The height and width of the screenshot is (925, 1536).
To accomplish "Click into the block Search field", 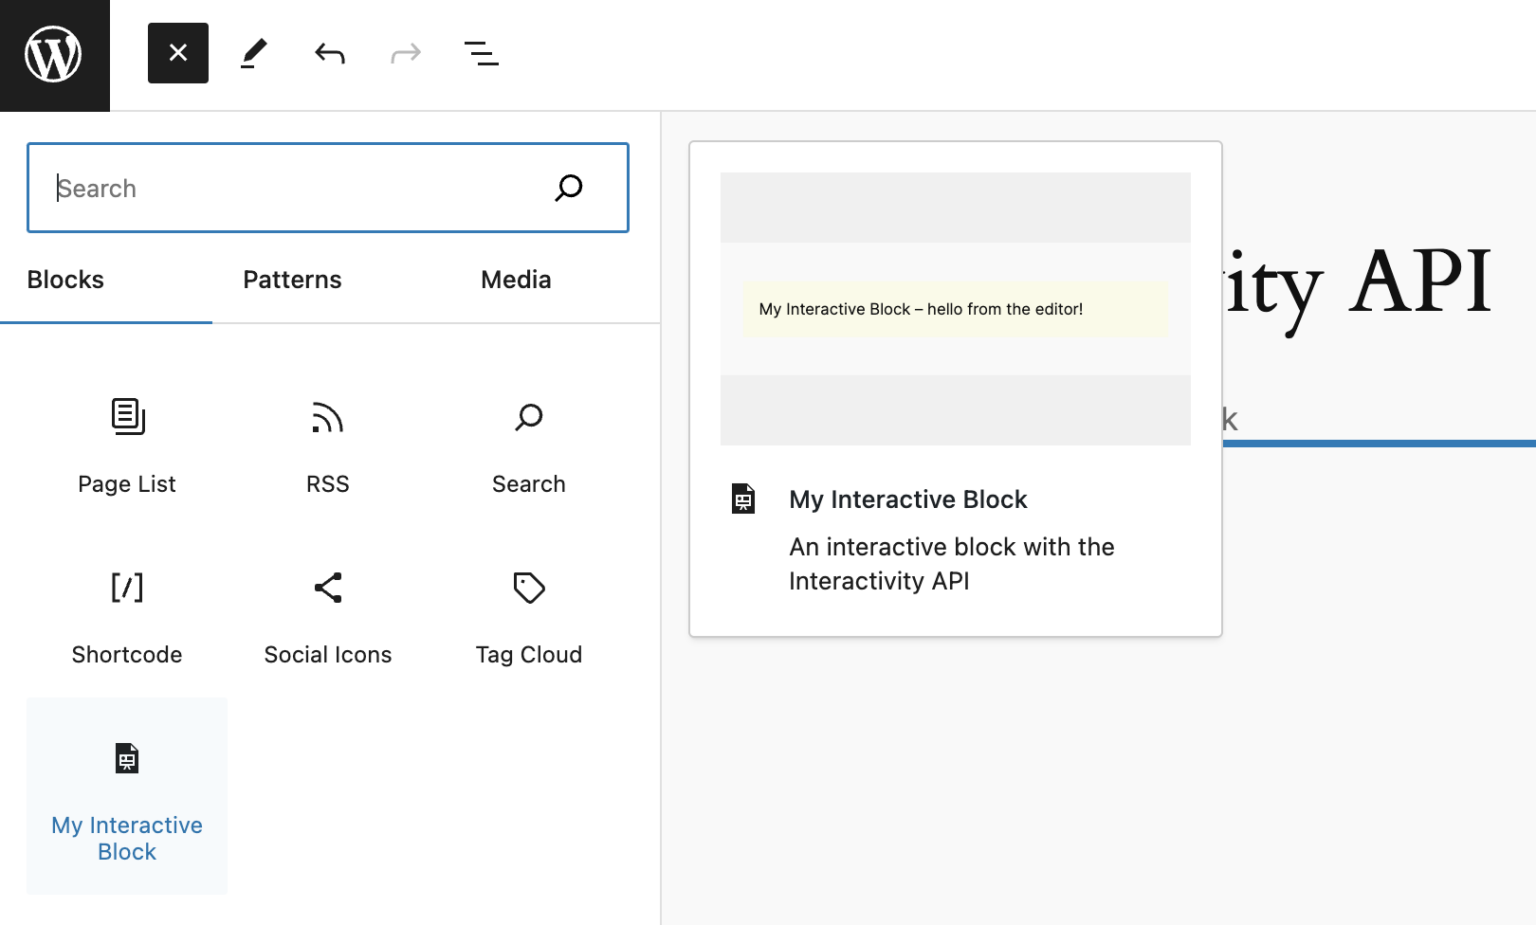I will 290,188.
